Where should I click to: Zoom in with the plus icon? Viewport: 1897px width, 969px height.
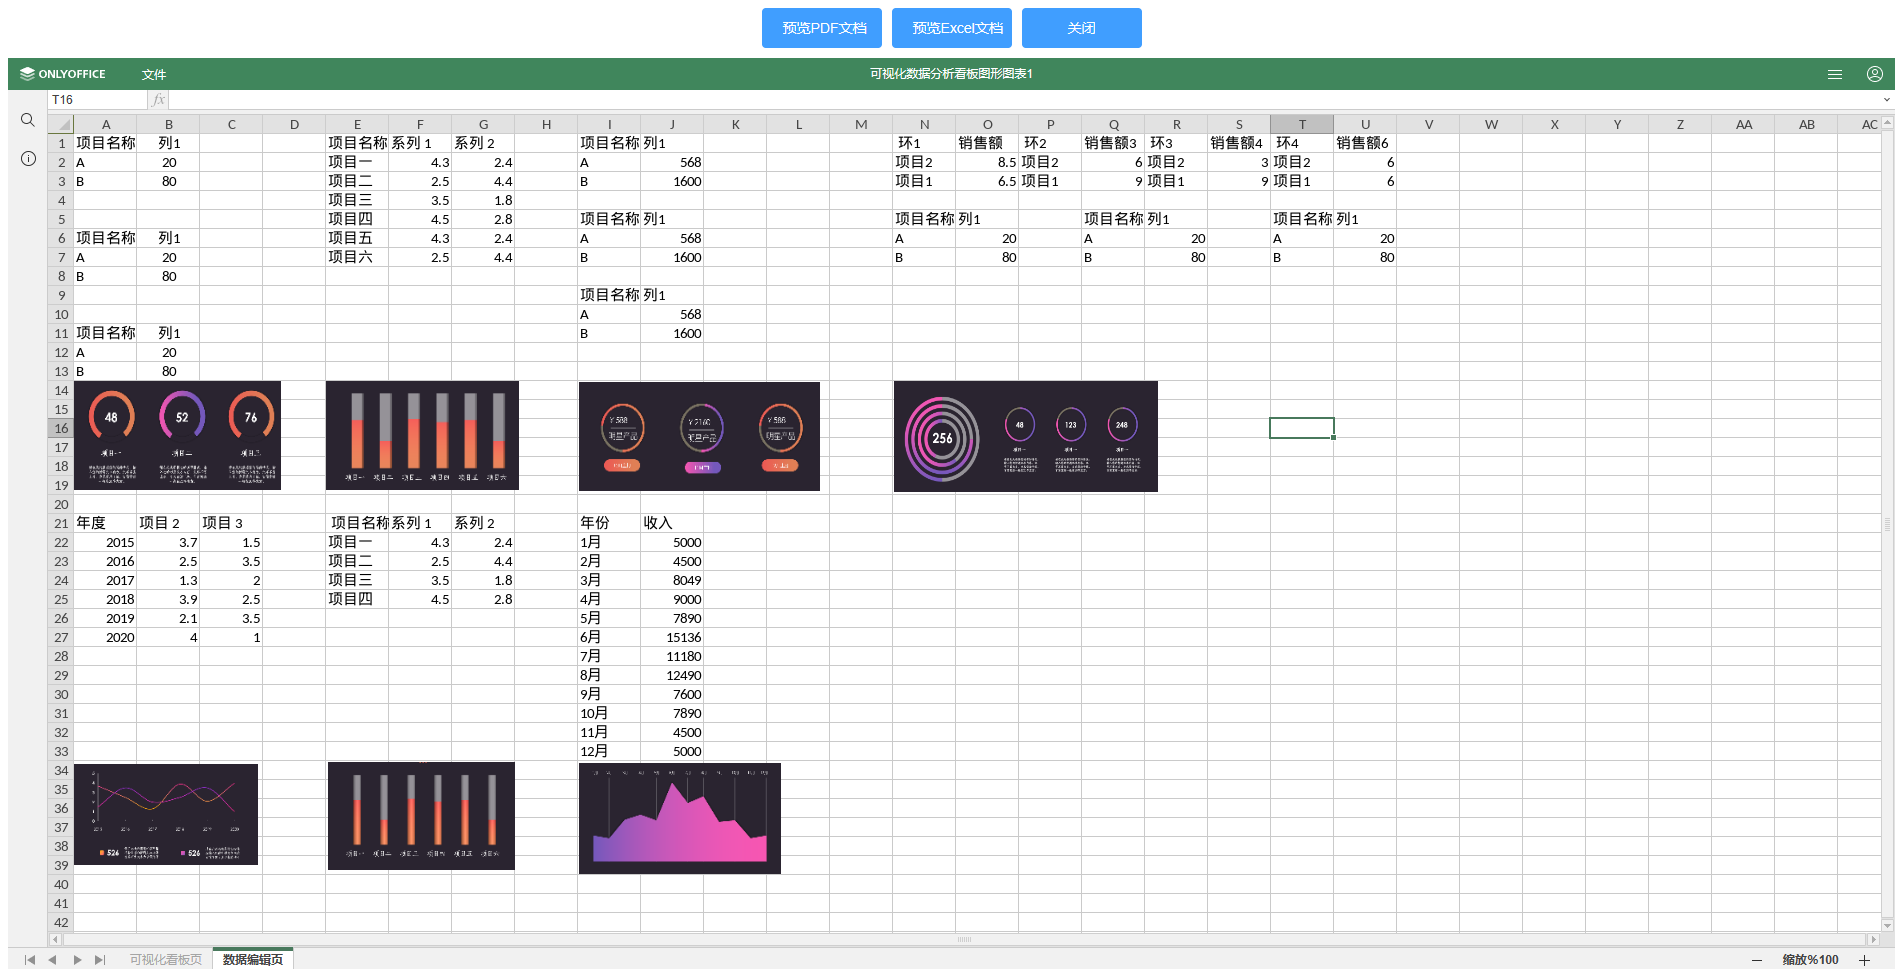[x=1864, y=960]
